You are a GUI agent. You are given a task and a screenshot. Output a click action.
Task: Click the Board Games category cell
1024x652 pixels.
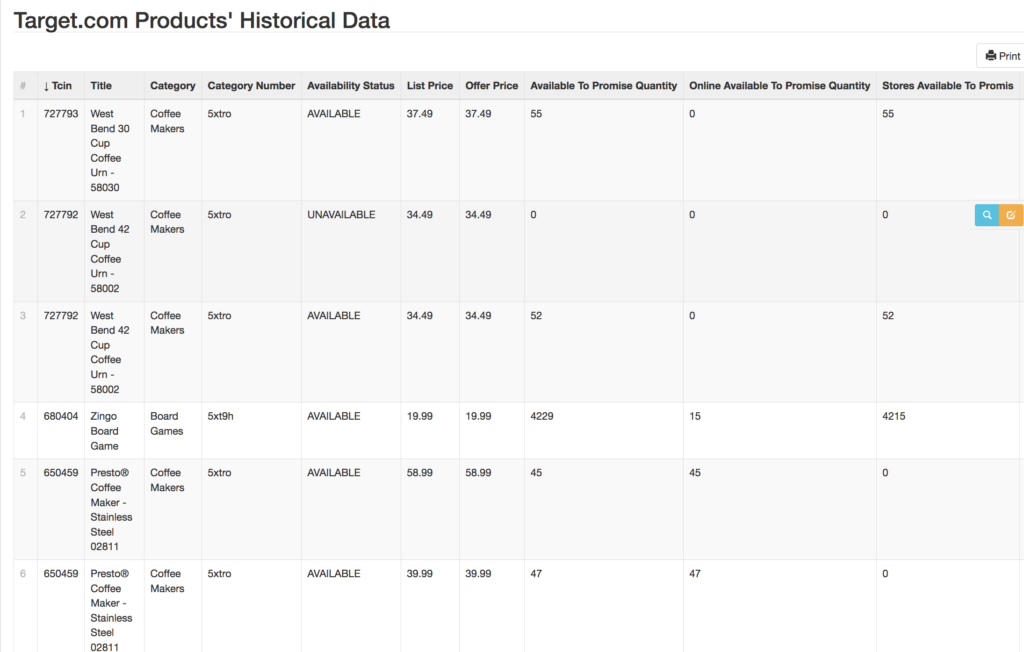tap(166, 424)
